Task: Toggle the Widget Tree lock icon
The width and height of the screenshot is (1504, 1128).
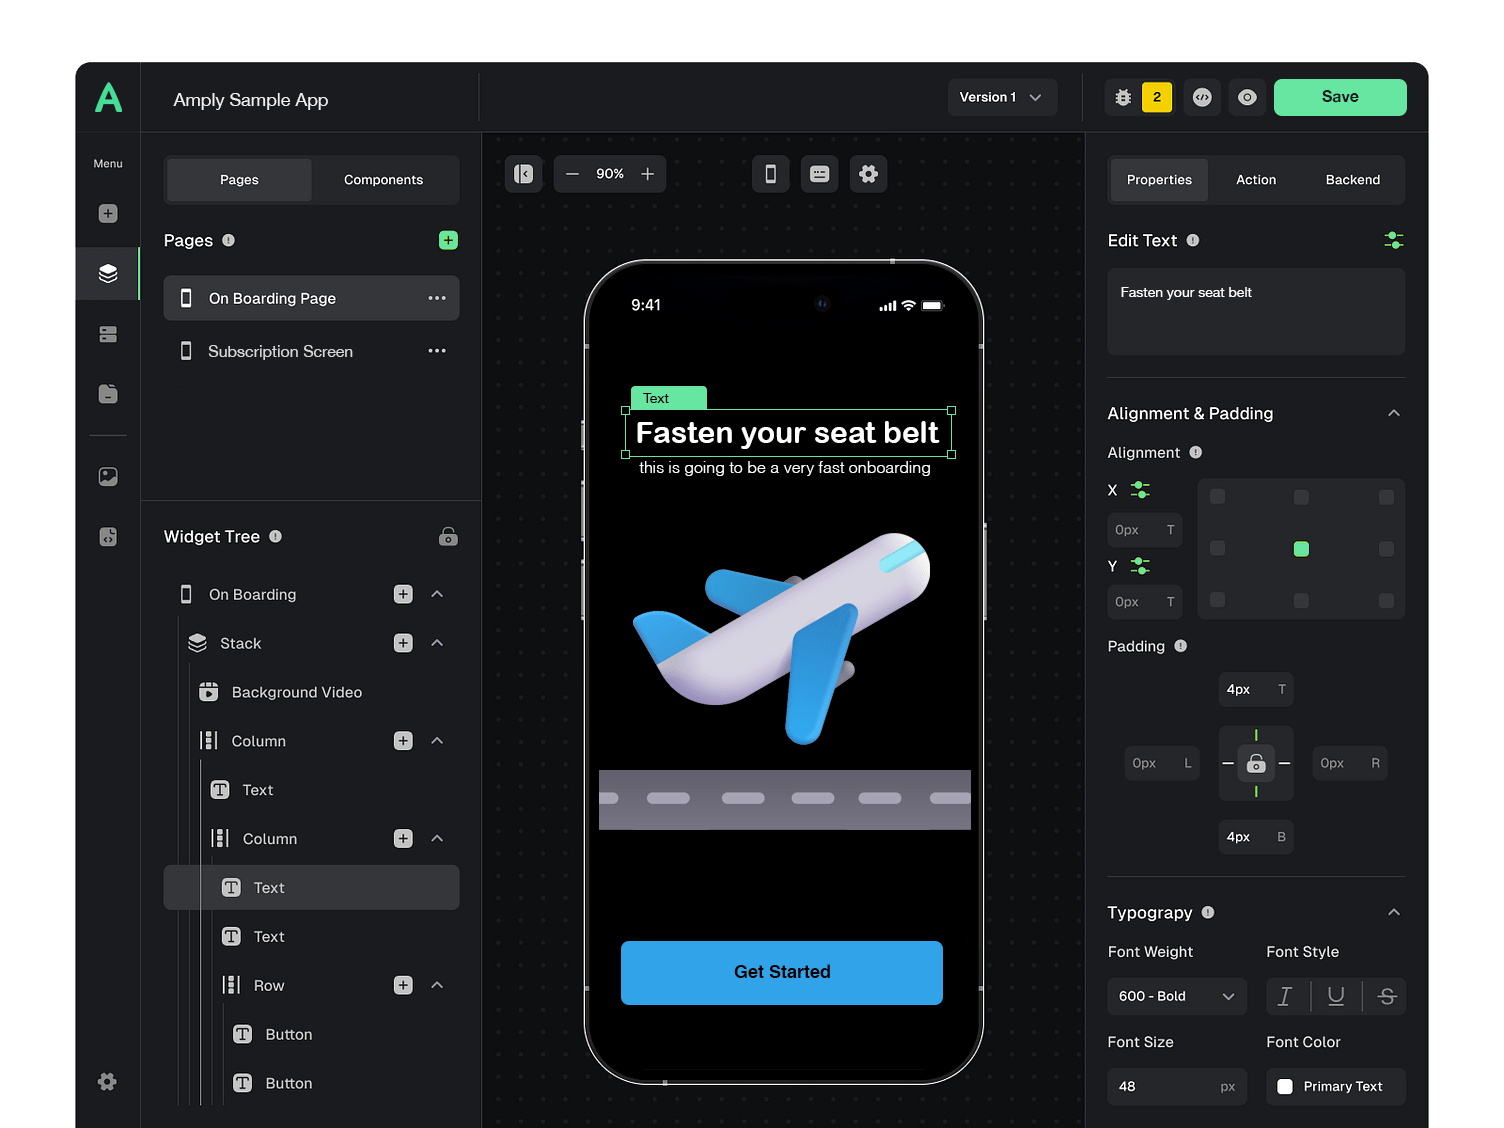Action: pyautogui.click(x=448, y=536)
